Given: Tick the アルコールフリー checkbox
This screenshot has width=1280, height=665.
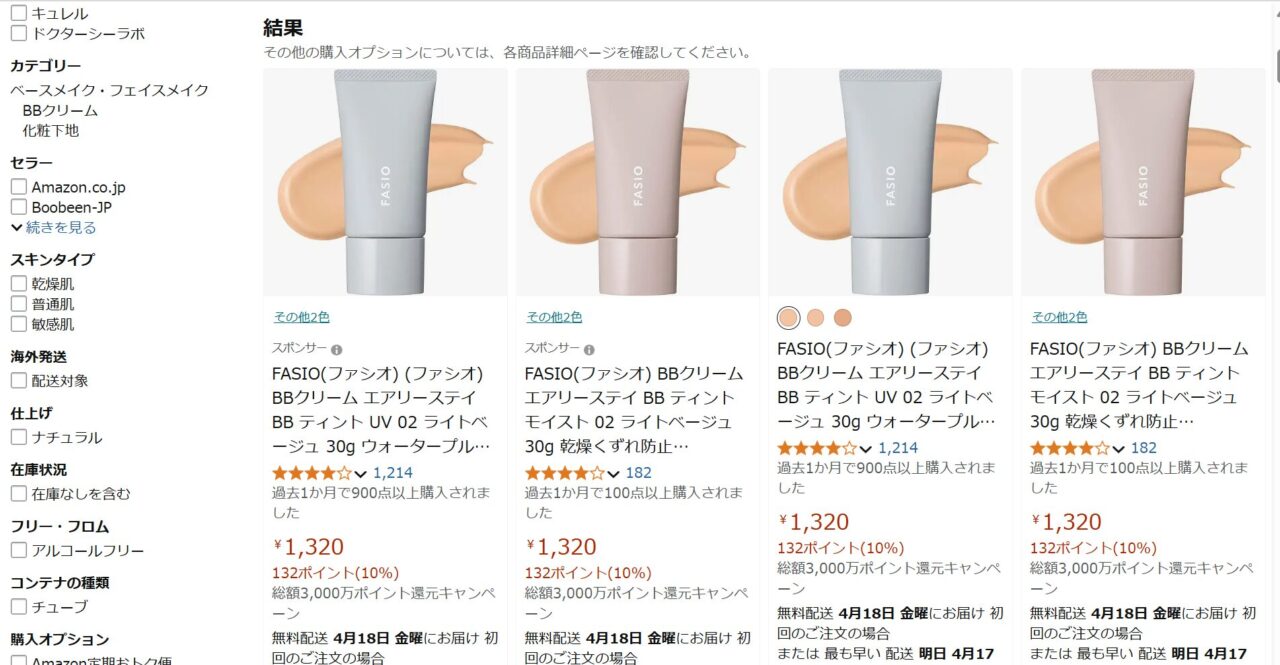Looking at the screenshot, I should tap(18, 550).
